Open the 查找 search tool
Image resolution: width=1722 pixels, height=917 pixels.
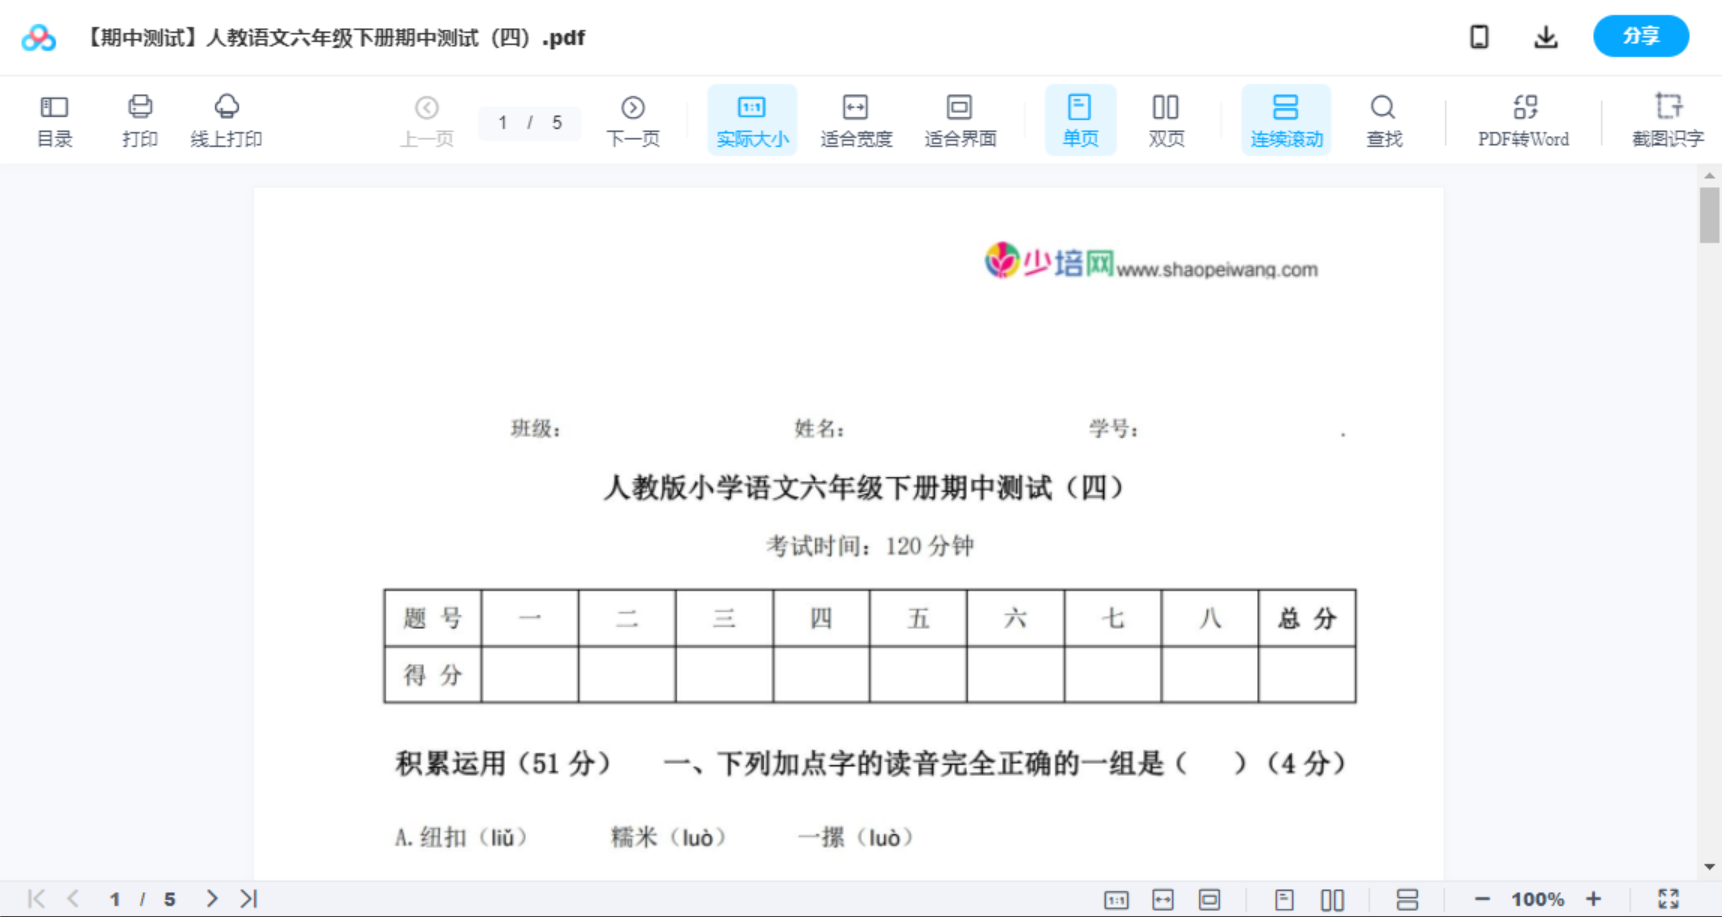click(x=1383, y=119)
